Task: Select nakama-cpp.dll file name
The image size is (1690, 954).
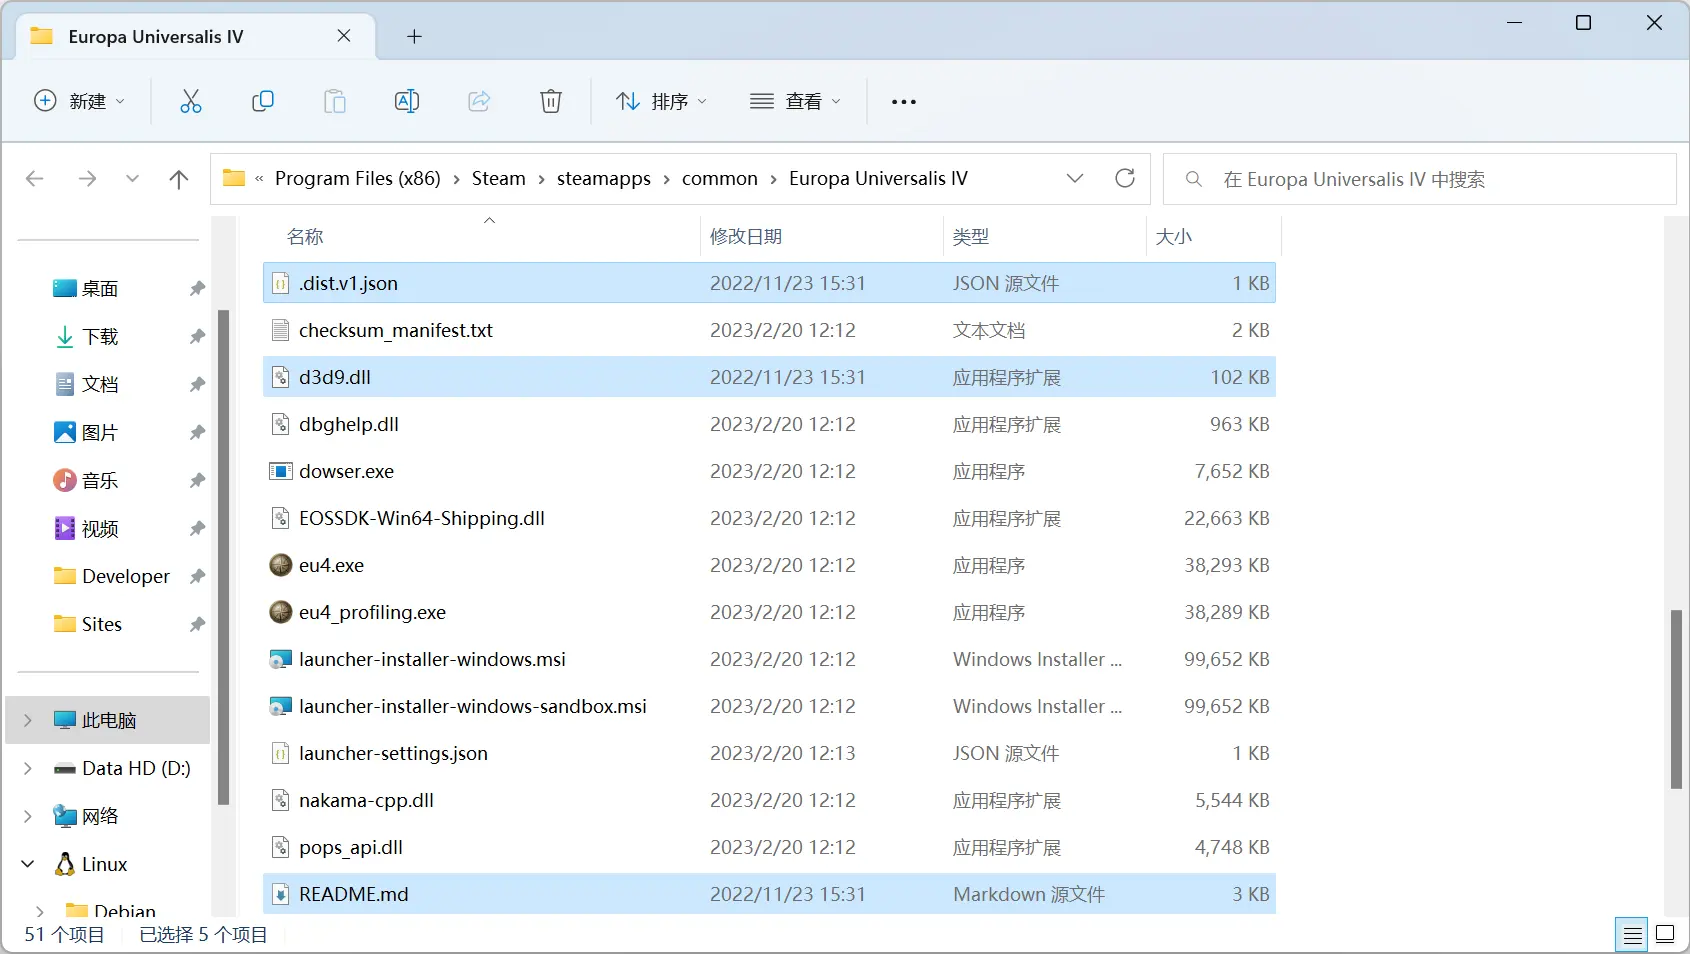Action: coord(366,800)
